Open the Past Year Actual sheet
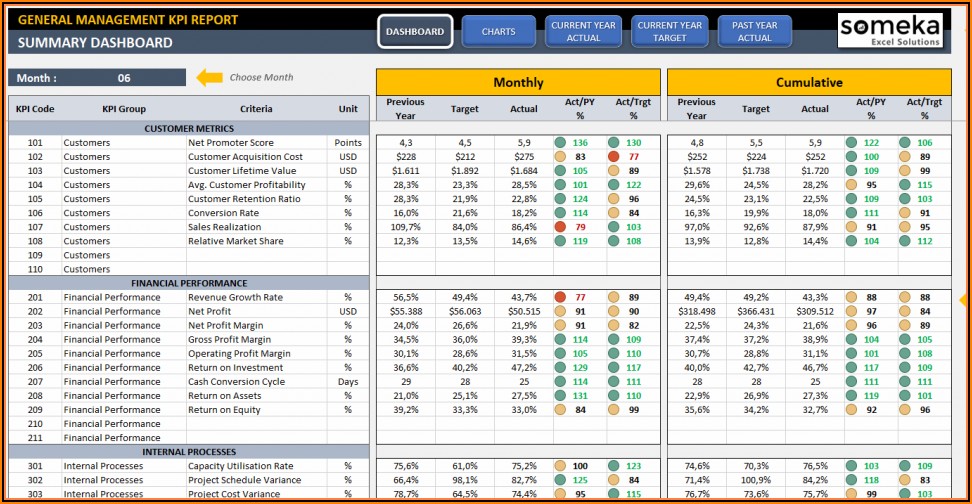The image size is (972, 504). pos(754,32)
